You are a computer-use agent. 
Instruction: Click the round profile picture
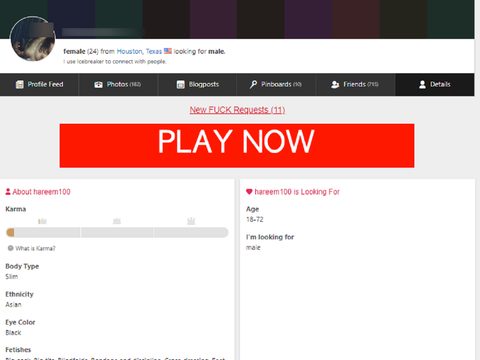(x=33, y=39)
